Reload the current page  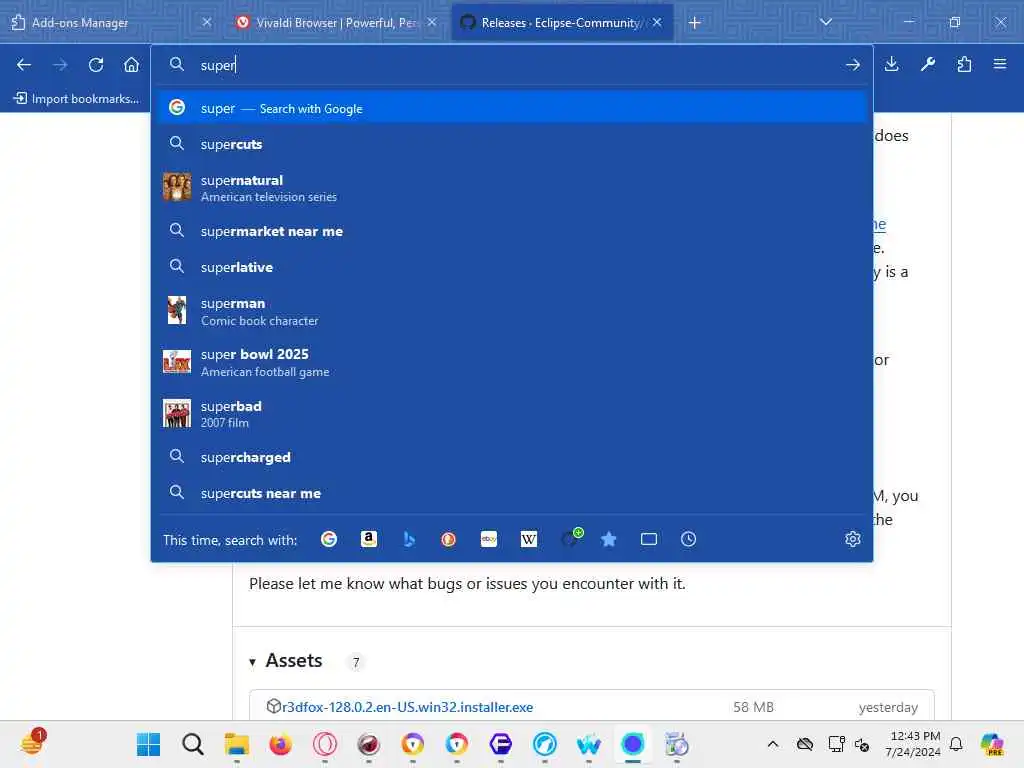click(x=96, y=65)
